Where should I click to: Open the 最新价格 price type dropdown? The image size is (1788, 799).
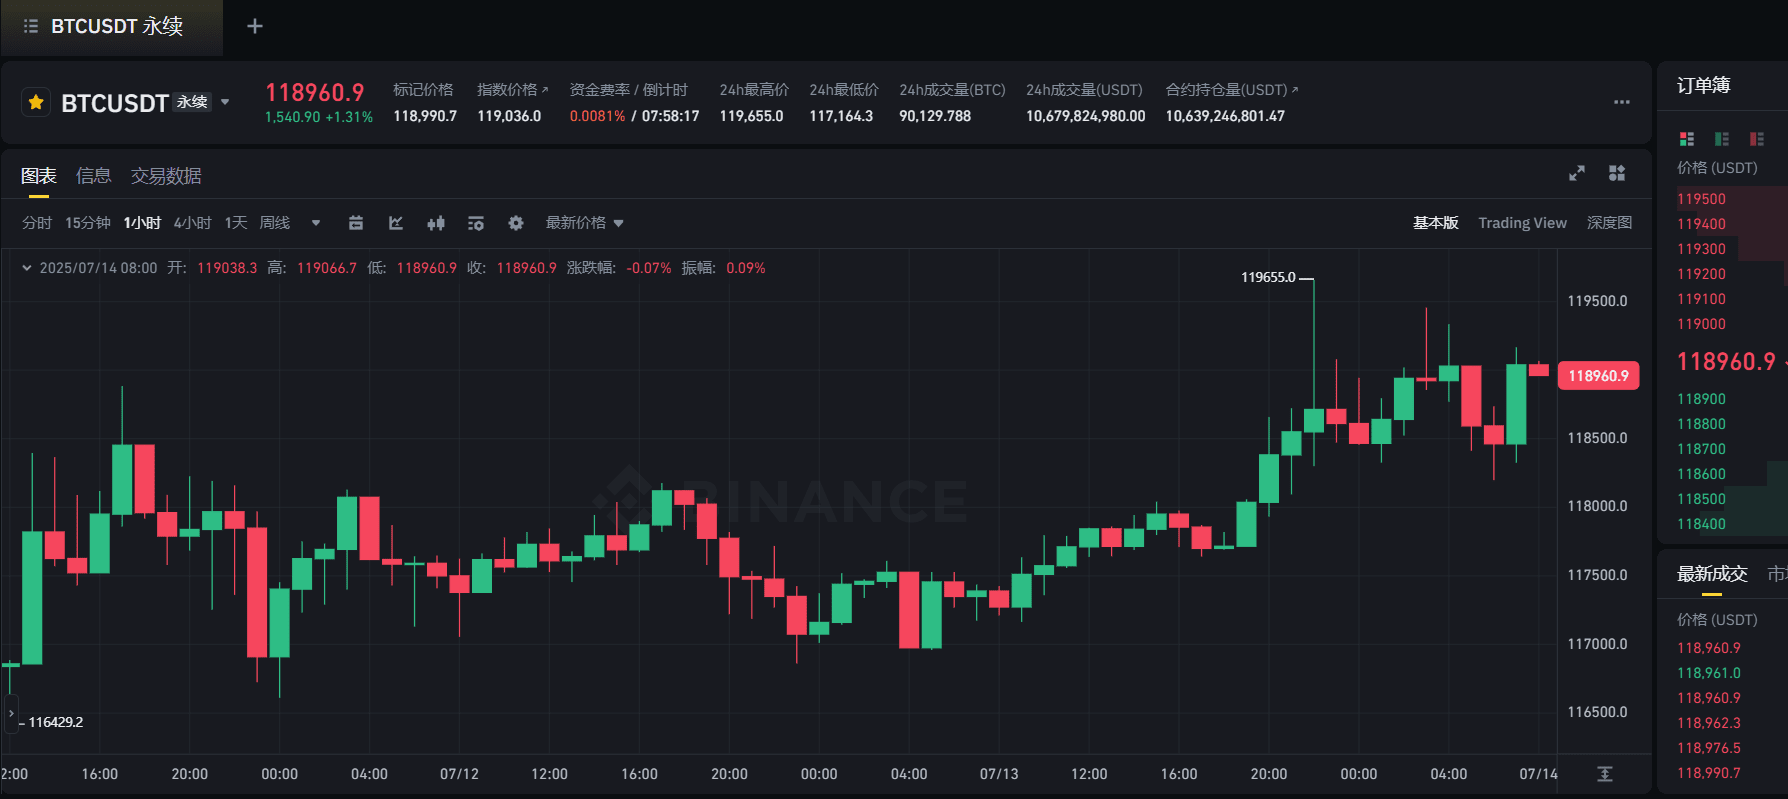point(585,223)
